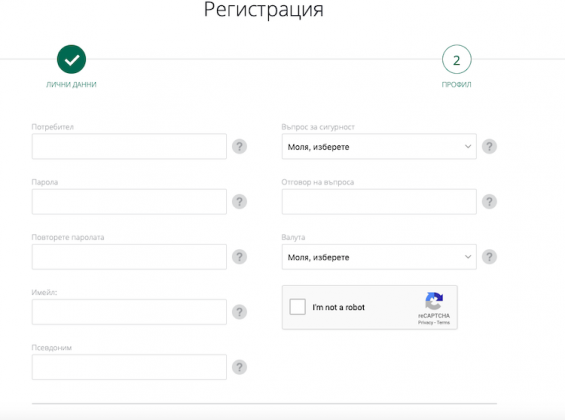Open reCAPTCHA Terms link
The image size is (565, 420).
point(443,322)
